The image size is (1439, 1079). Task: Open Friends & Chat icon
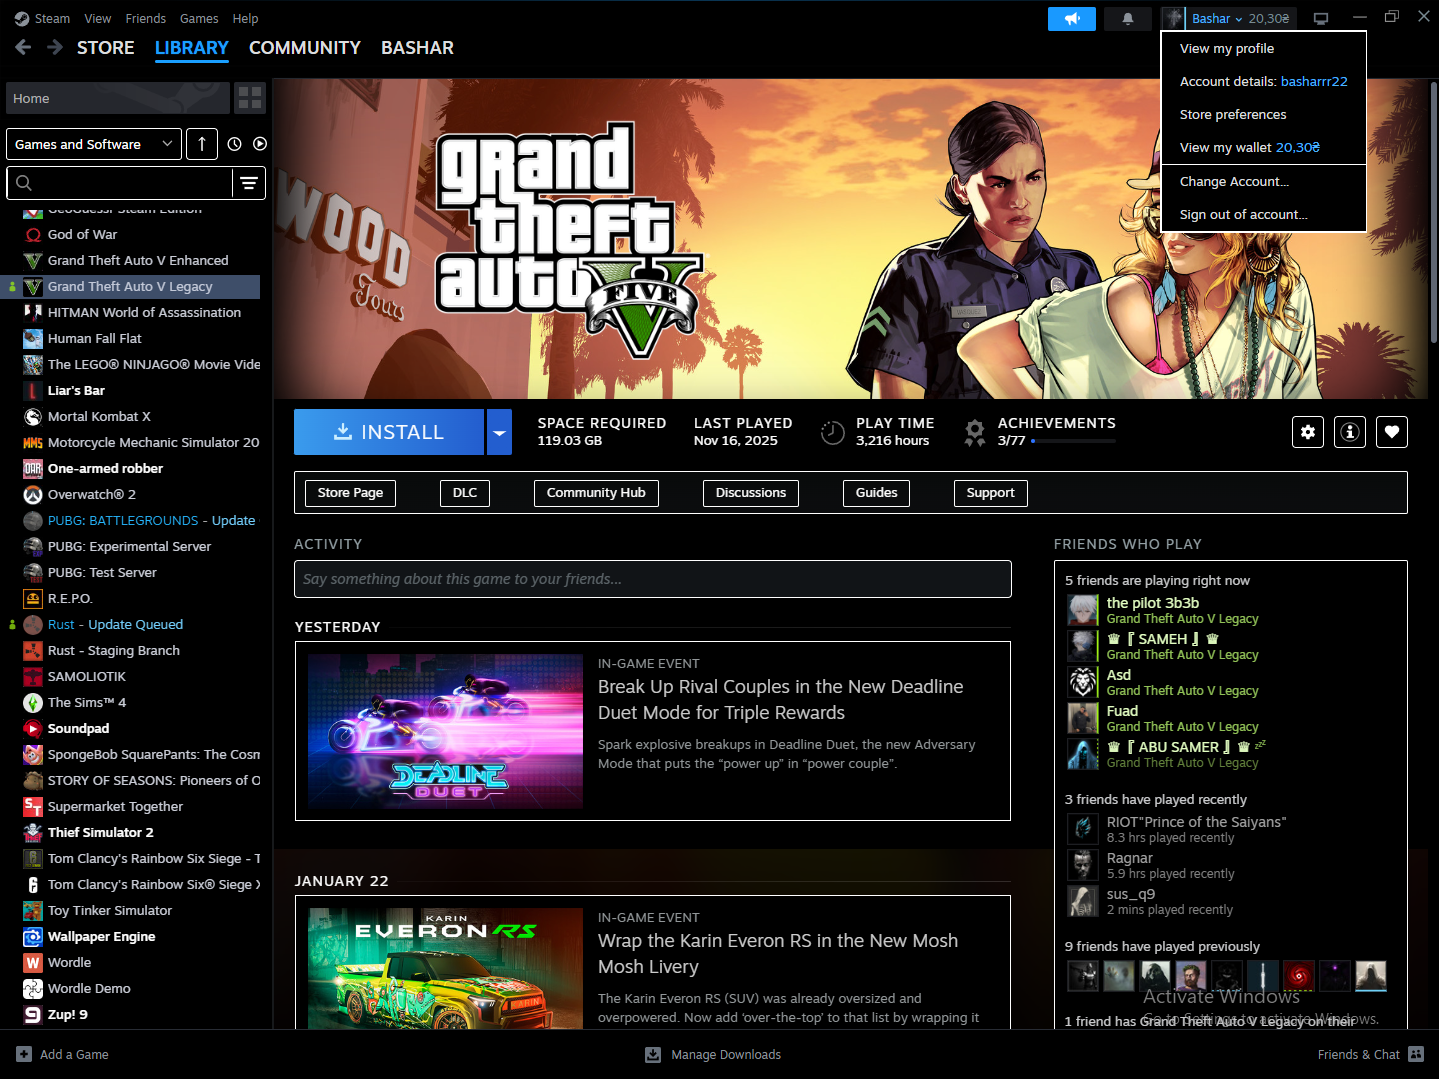pos(1416,1054)
